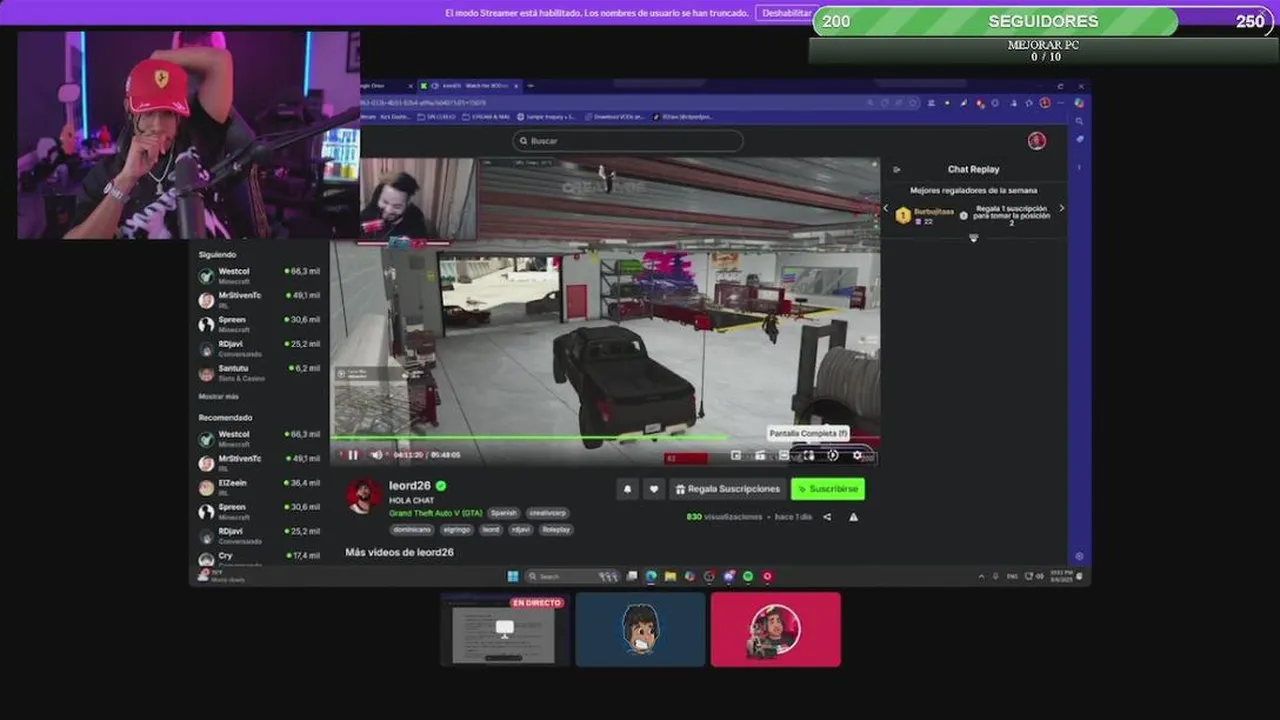Click the Regala Suscripciones button
The height and width of the screenshot is (720, 1280).
point(727,489)
